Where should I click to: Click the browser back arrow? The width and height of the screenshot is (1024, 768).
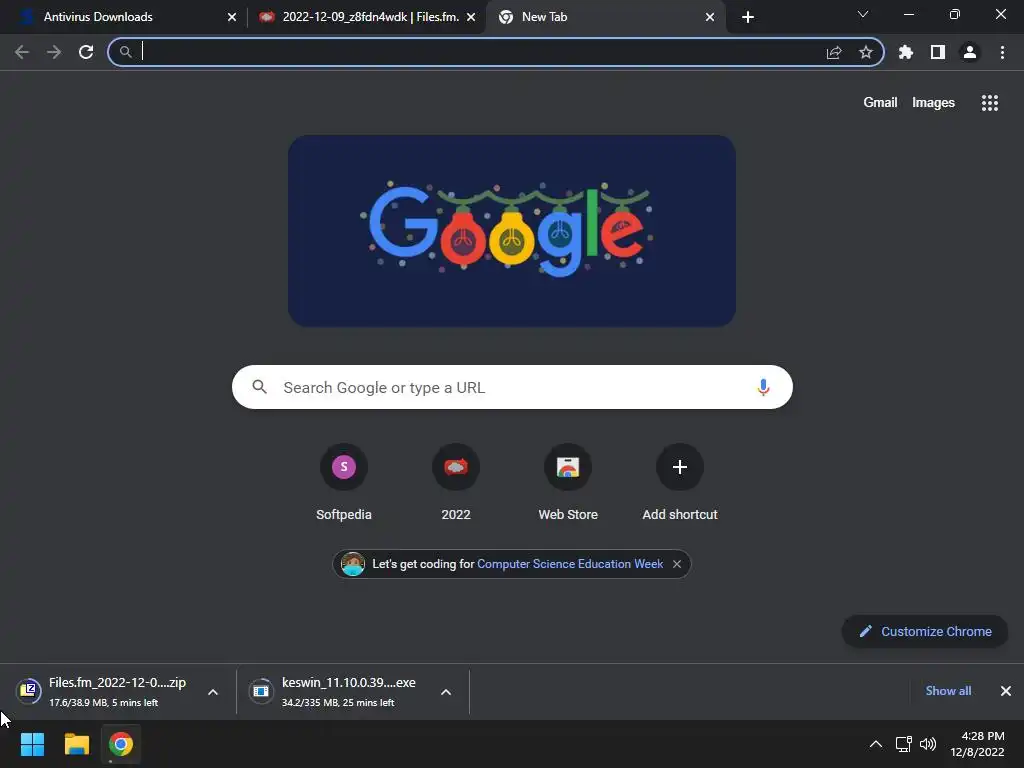[22, 52]
